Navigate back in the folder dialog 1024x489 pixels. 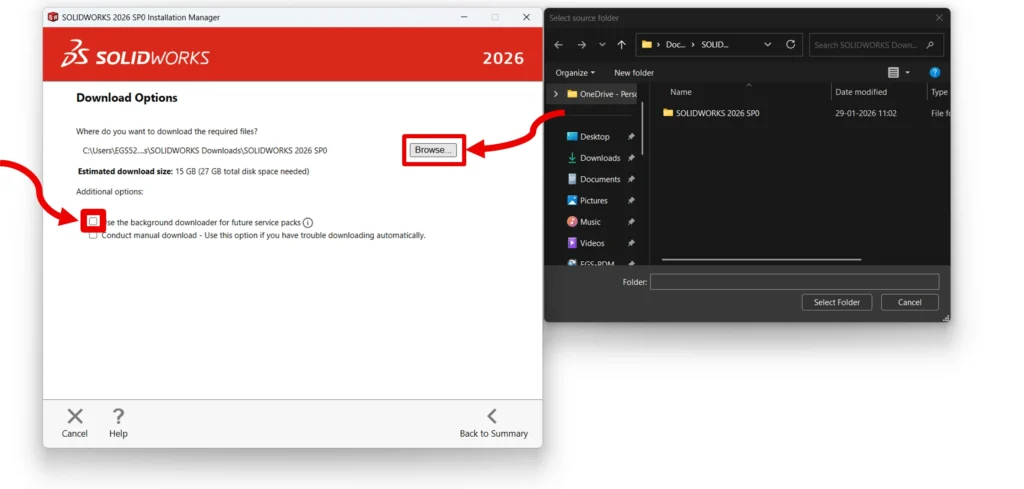(558, 45)
